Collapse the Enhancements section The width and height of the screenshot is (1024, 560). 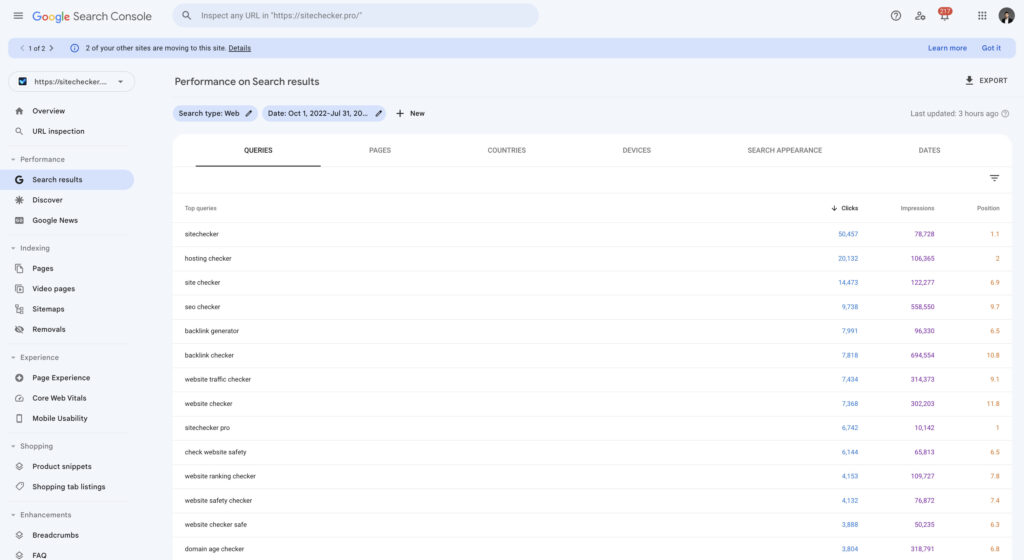pyautogui.click(x=13, y=515)
